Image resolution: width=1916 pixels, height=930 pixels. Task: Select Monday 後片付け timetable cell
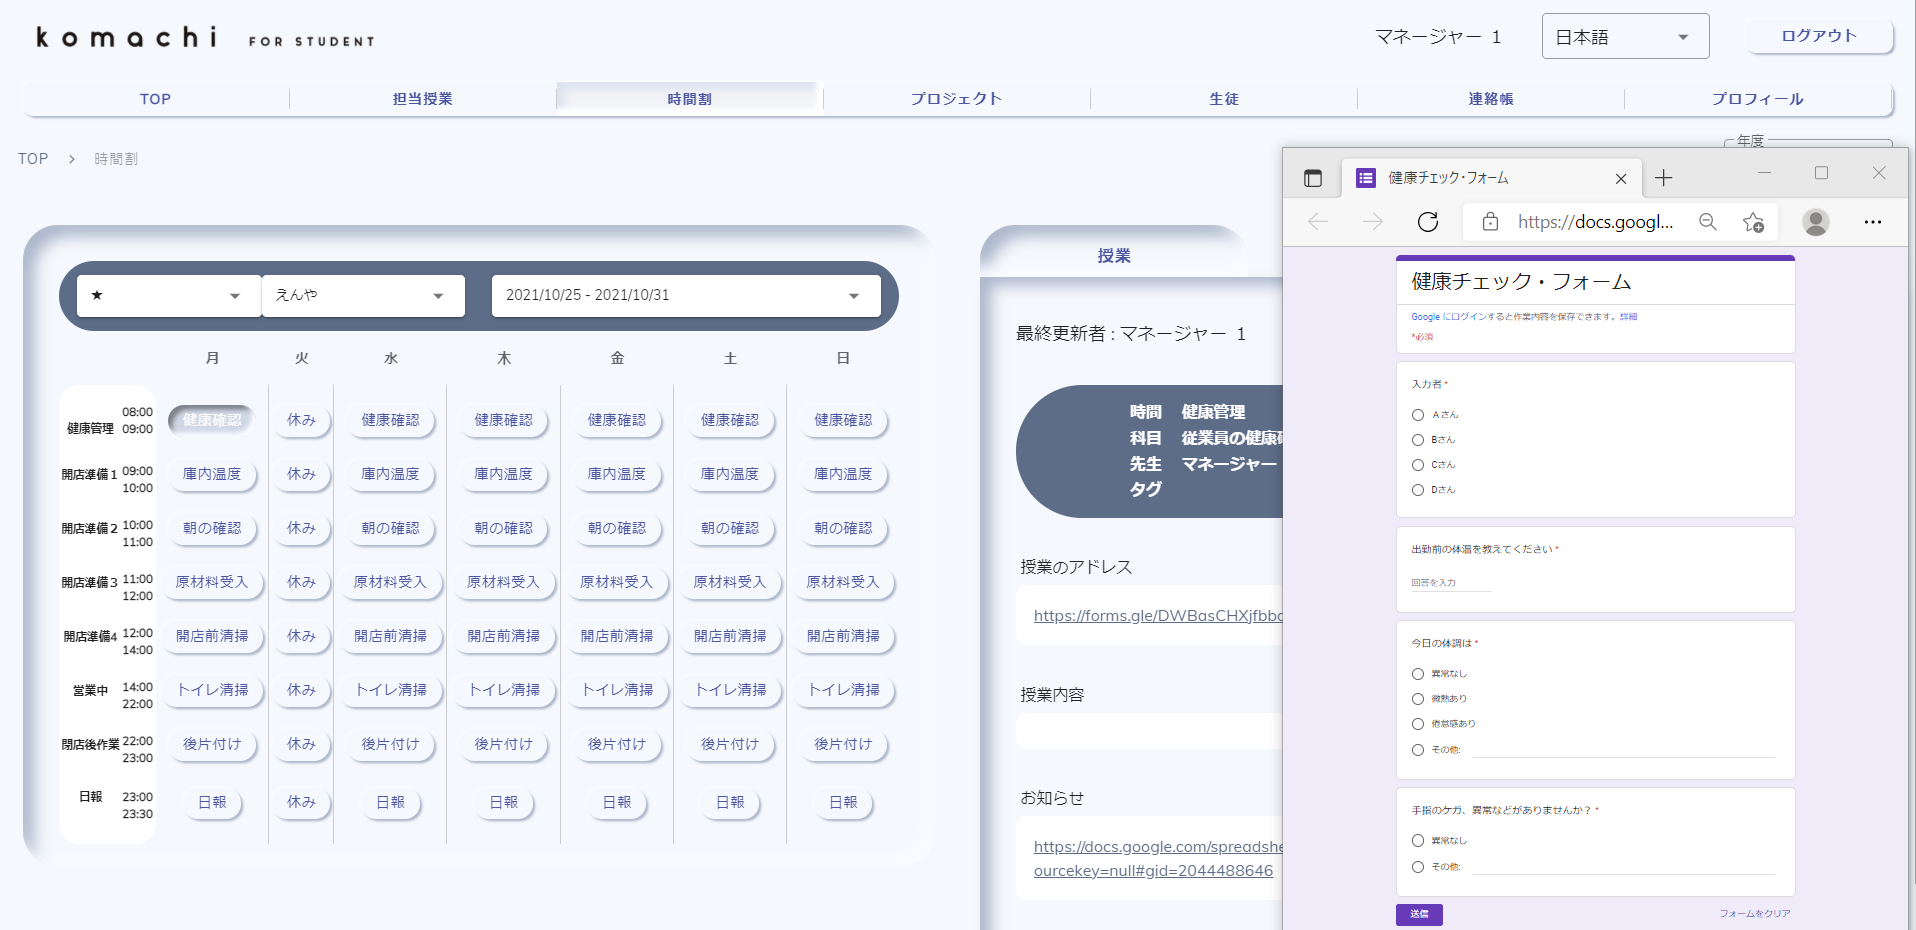212,744
